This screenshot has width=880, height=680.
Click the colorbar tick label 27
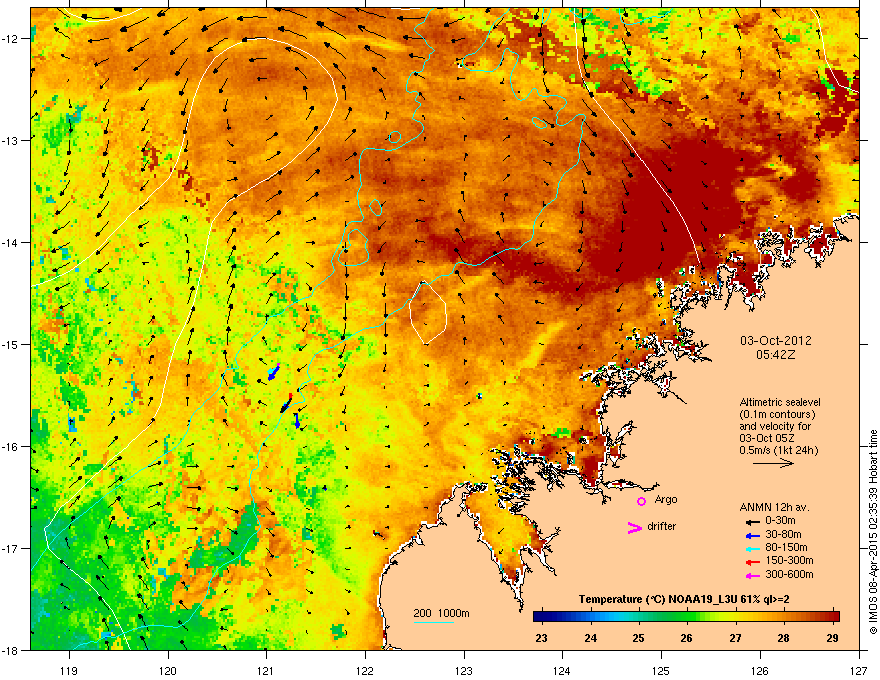[735, 638]
